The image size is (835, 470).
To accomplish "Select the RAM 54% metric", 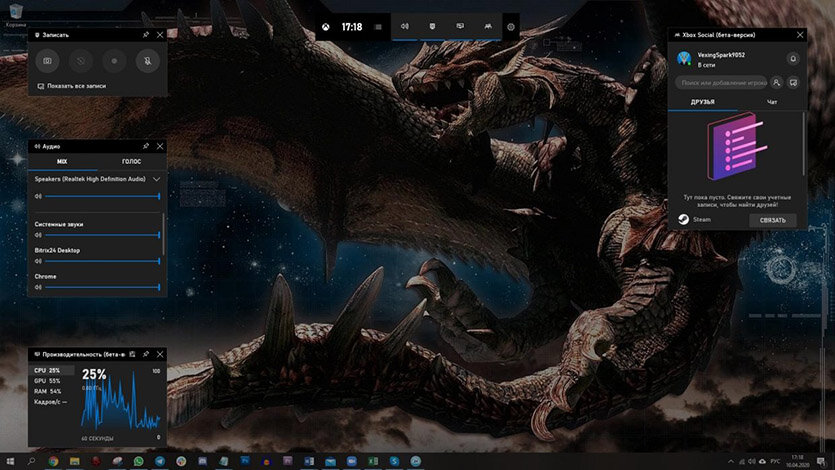I will point(47,391).
